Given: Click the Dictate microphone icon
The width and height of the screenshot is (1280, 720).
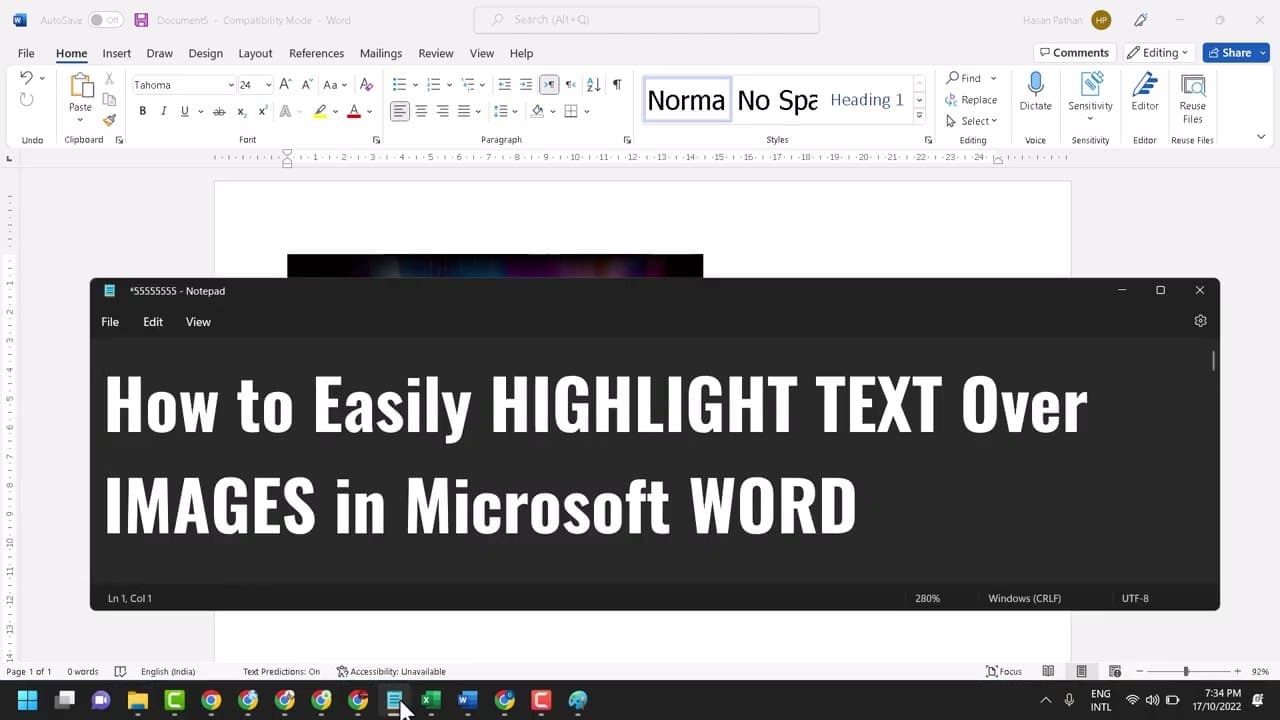Looking at the screenshot, I should click(1035, 92).
